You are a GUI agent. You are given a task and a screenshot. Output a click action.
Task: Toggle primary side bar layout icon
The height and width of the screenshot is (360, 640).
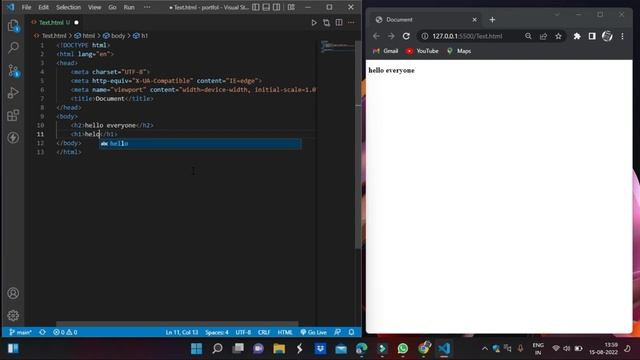pos(256,7)
